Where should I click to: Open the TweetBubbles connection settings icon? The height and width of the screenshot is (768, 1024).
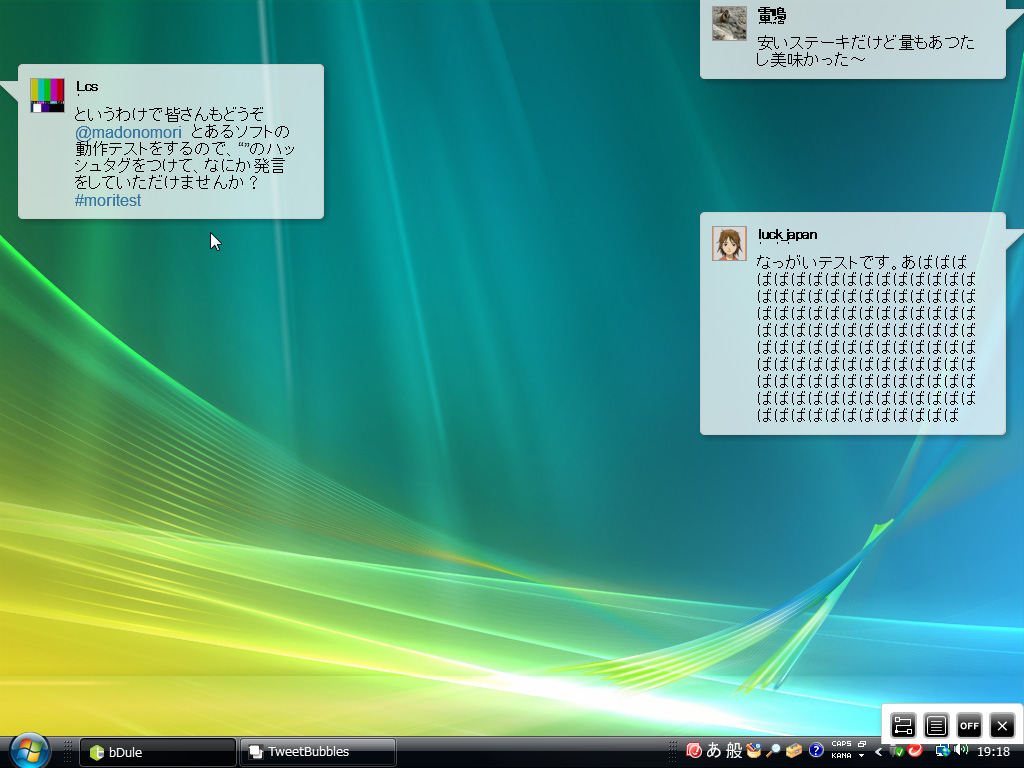tap(902, 726)
